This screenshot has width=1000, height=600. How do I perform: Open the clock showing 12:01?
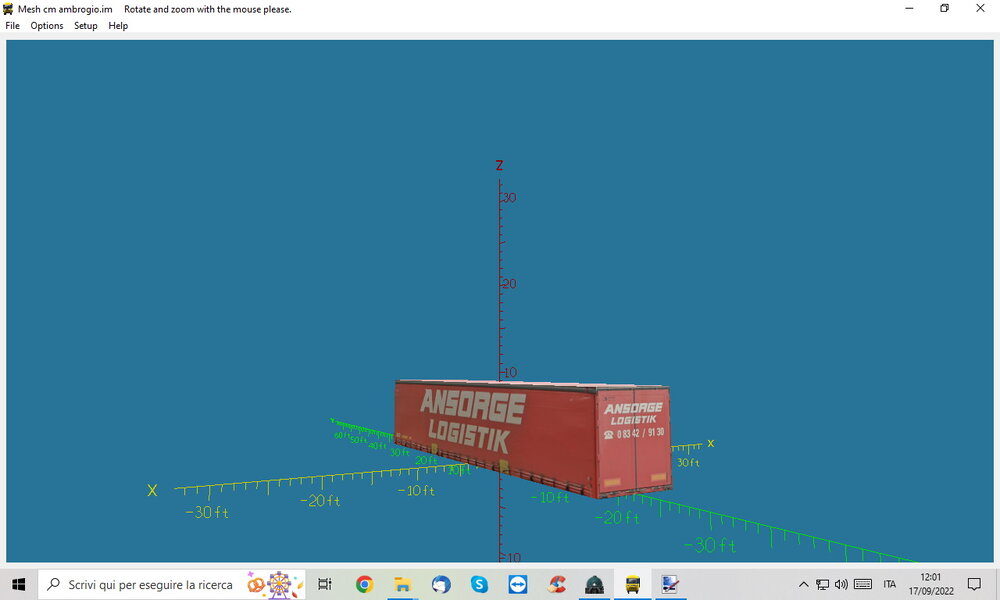coord(930,584)
